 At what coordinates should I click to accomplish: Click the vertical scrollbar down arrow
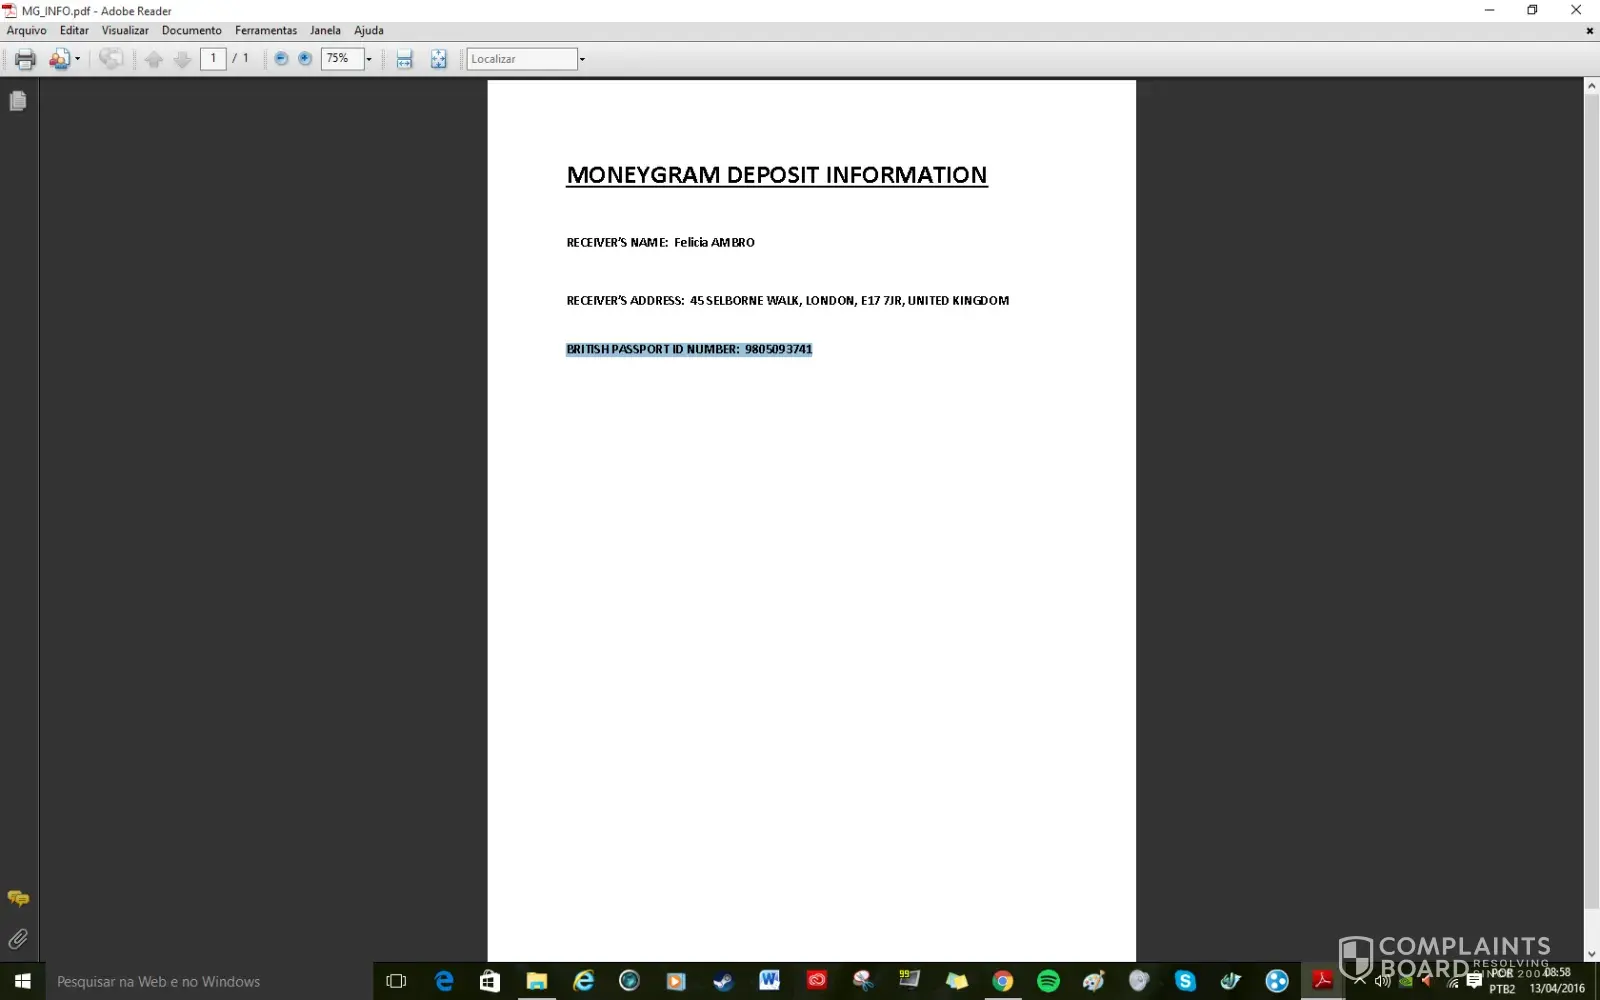(x=1591, y=954)
